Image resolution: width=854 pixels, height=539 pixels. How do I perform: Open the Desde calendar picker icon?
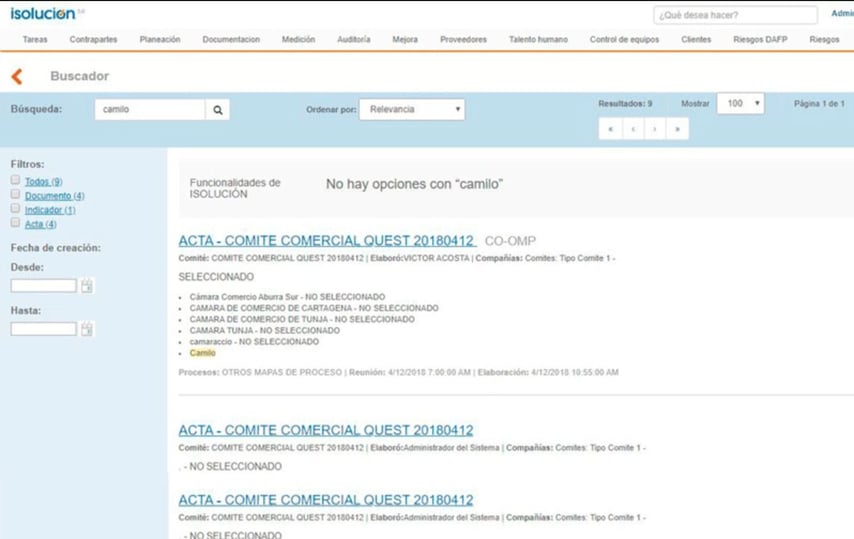point(87,286)
